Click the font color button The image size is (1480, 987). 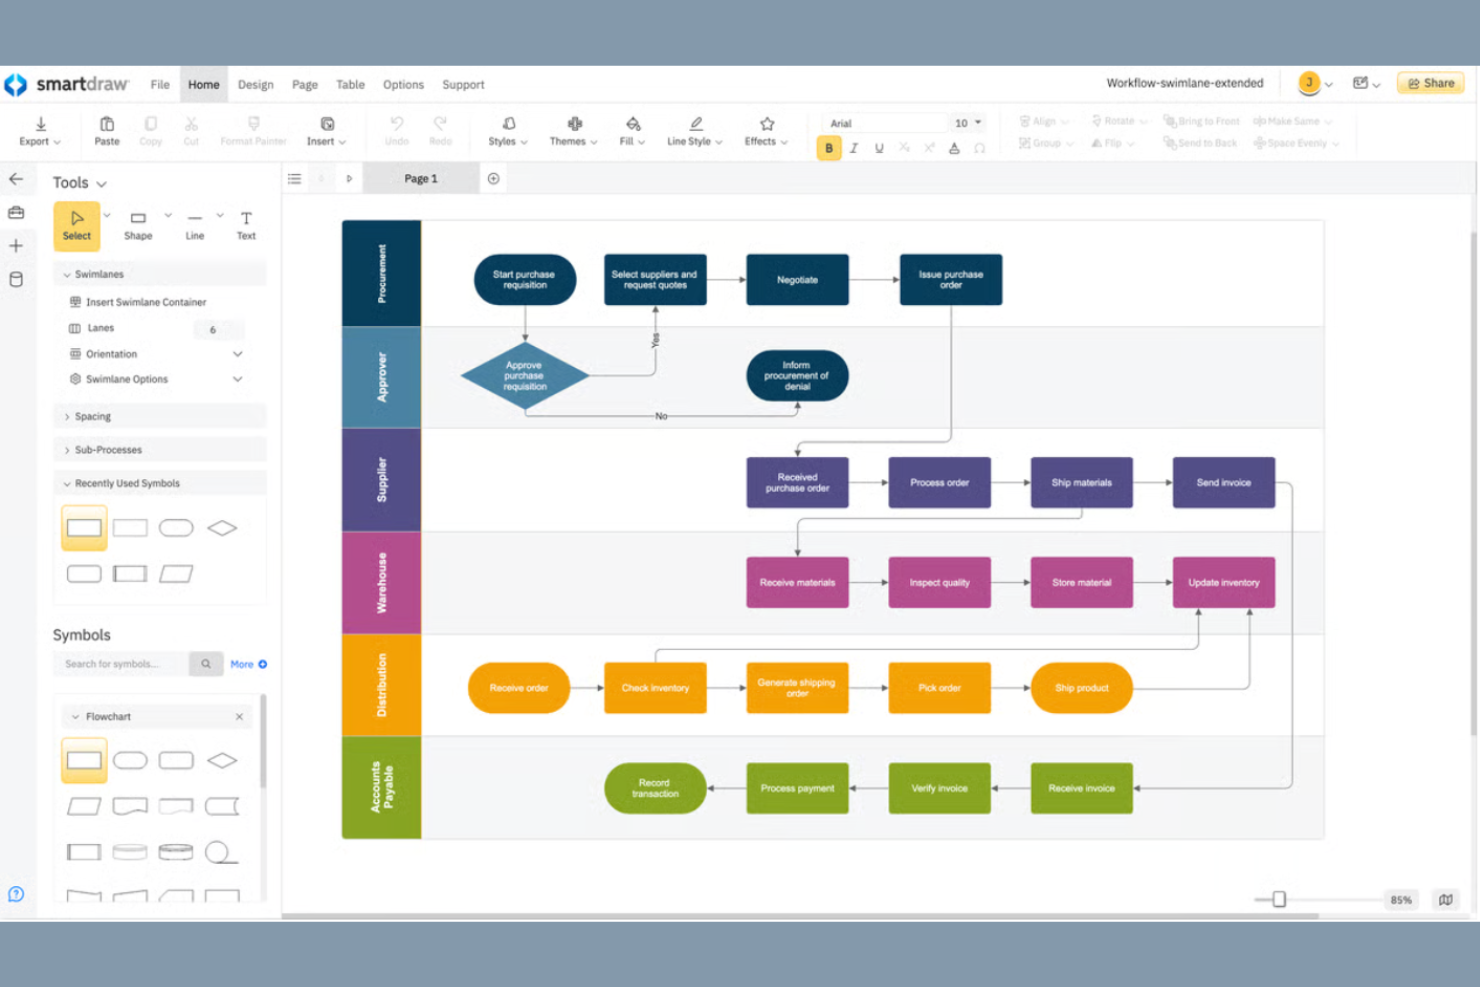pos(954,148)
